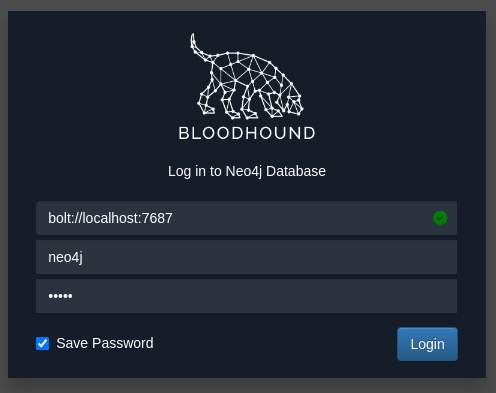496x393 pixels.
Task: Click the hound's head in the logo
Action: (x=293, y=104)
